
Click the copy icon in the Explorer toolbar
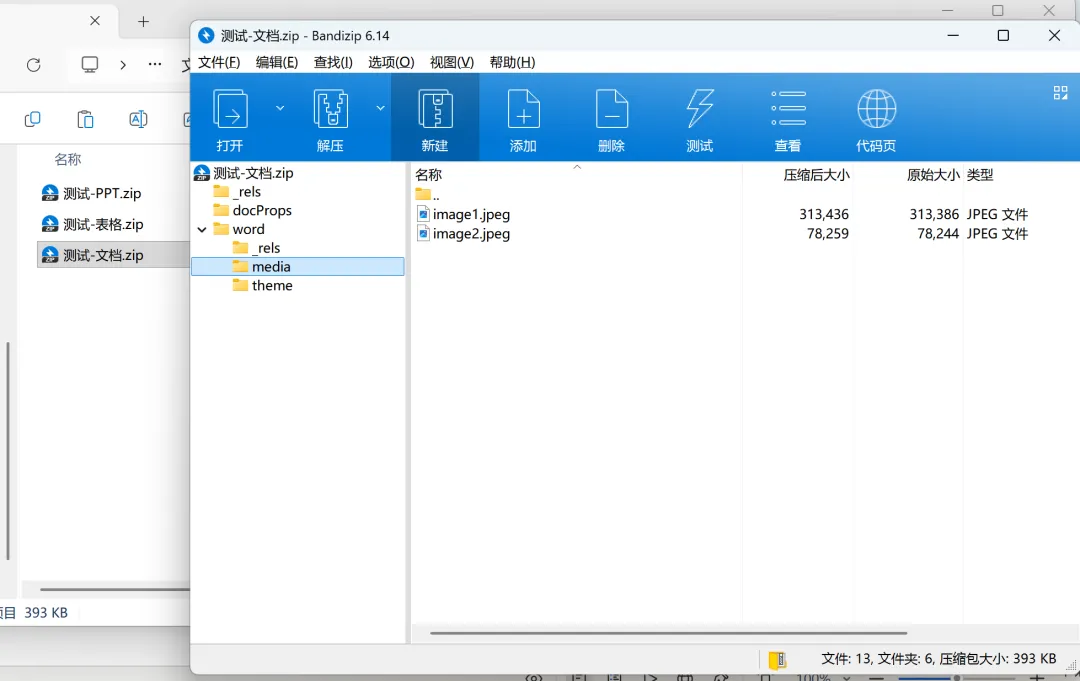click(32, 119)
